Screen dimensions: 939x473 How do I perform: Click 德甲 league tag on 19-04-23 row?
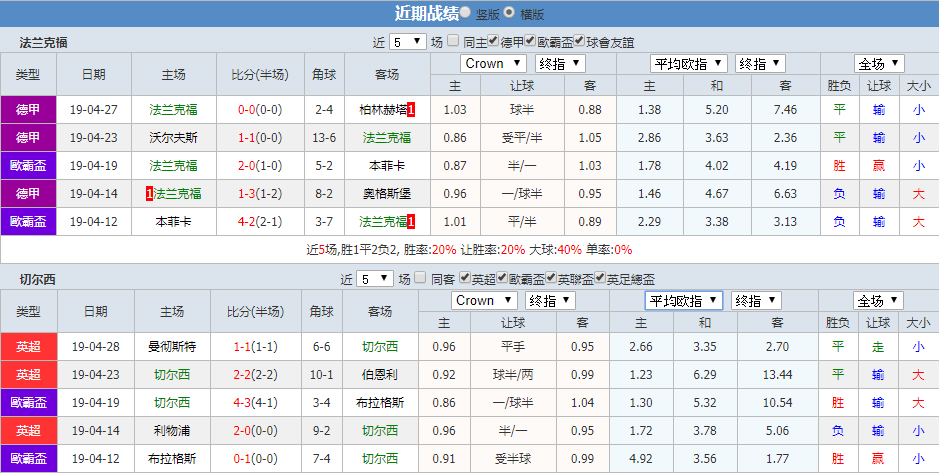28,138
